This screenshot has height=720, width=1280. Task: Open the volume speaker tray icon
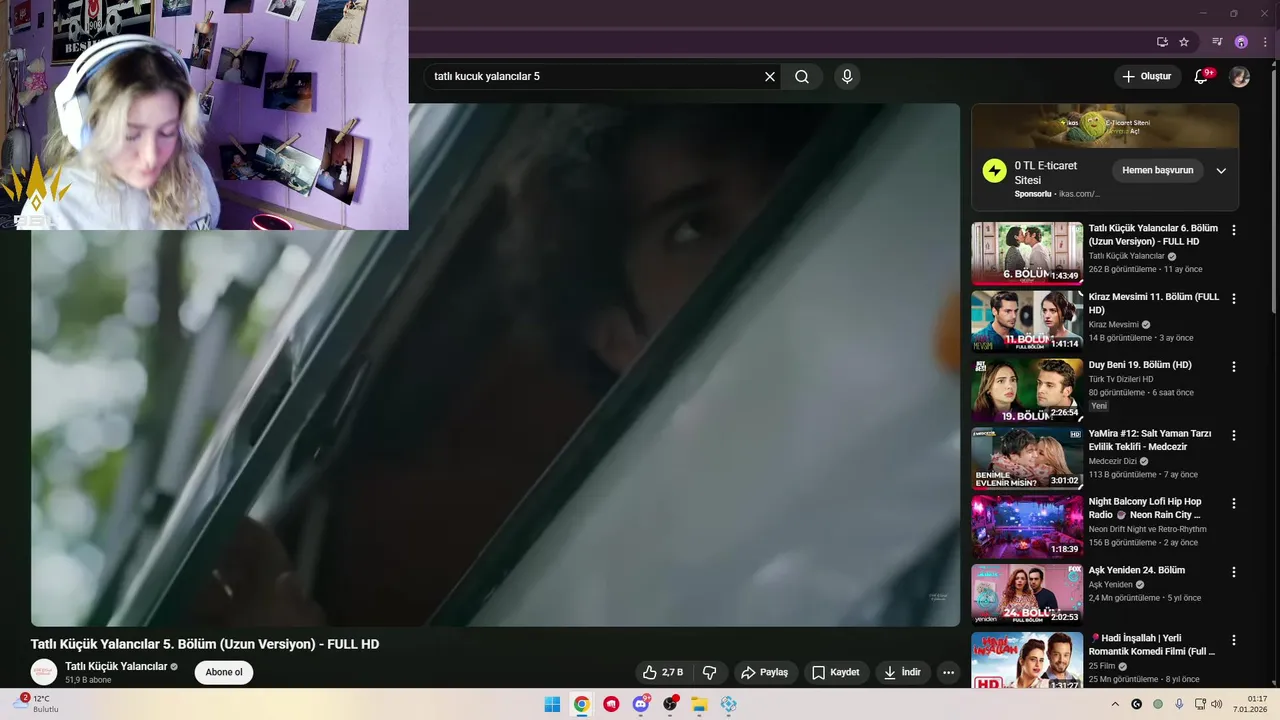point(1216,704)
